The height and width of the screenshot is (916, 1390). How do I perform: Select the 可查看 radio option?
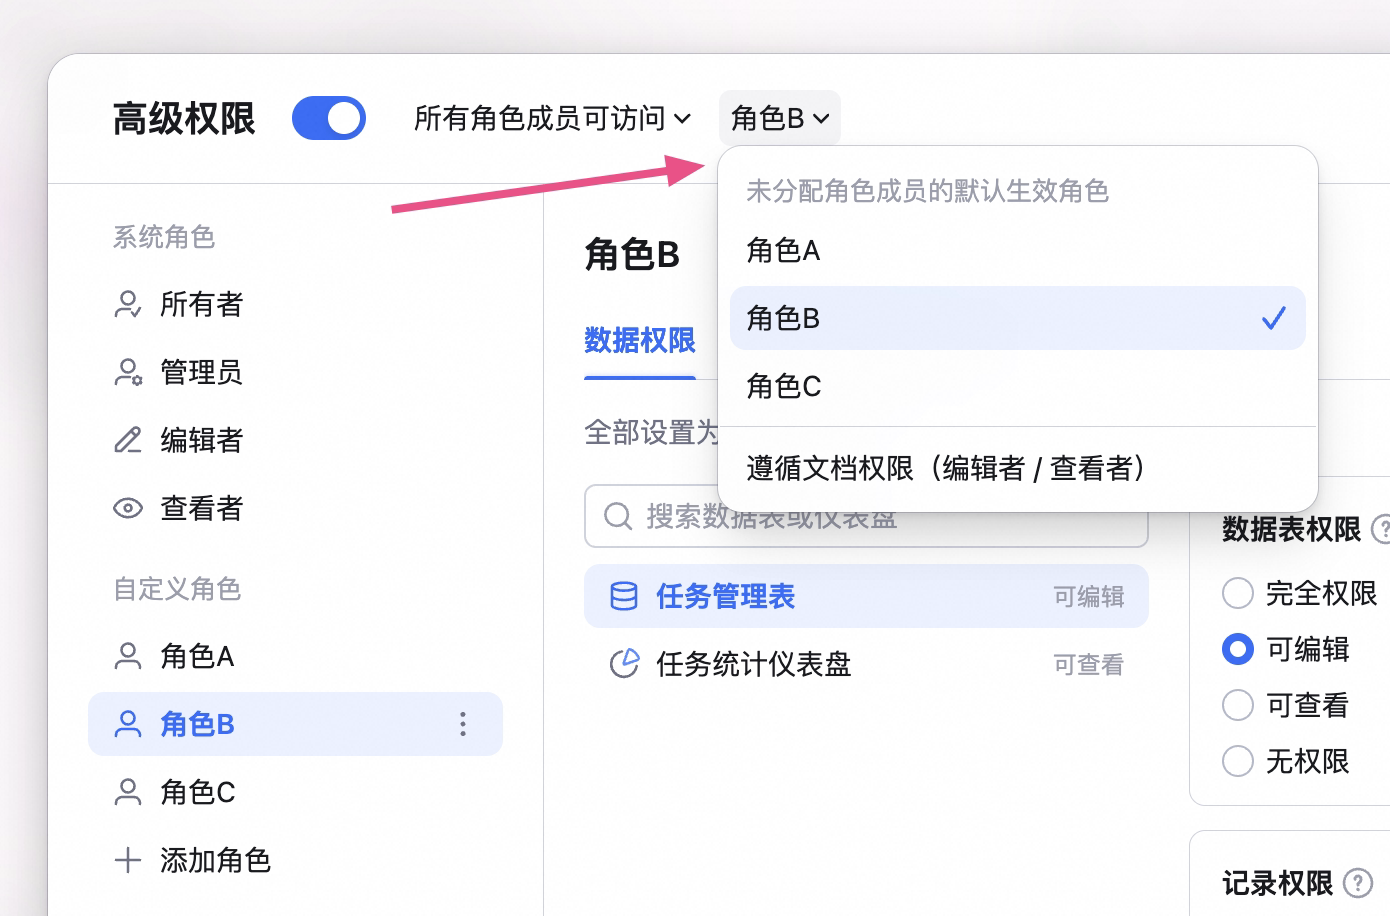tap(1237, 705)
